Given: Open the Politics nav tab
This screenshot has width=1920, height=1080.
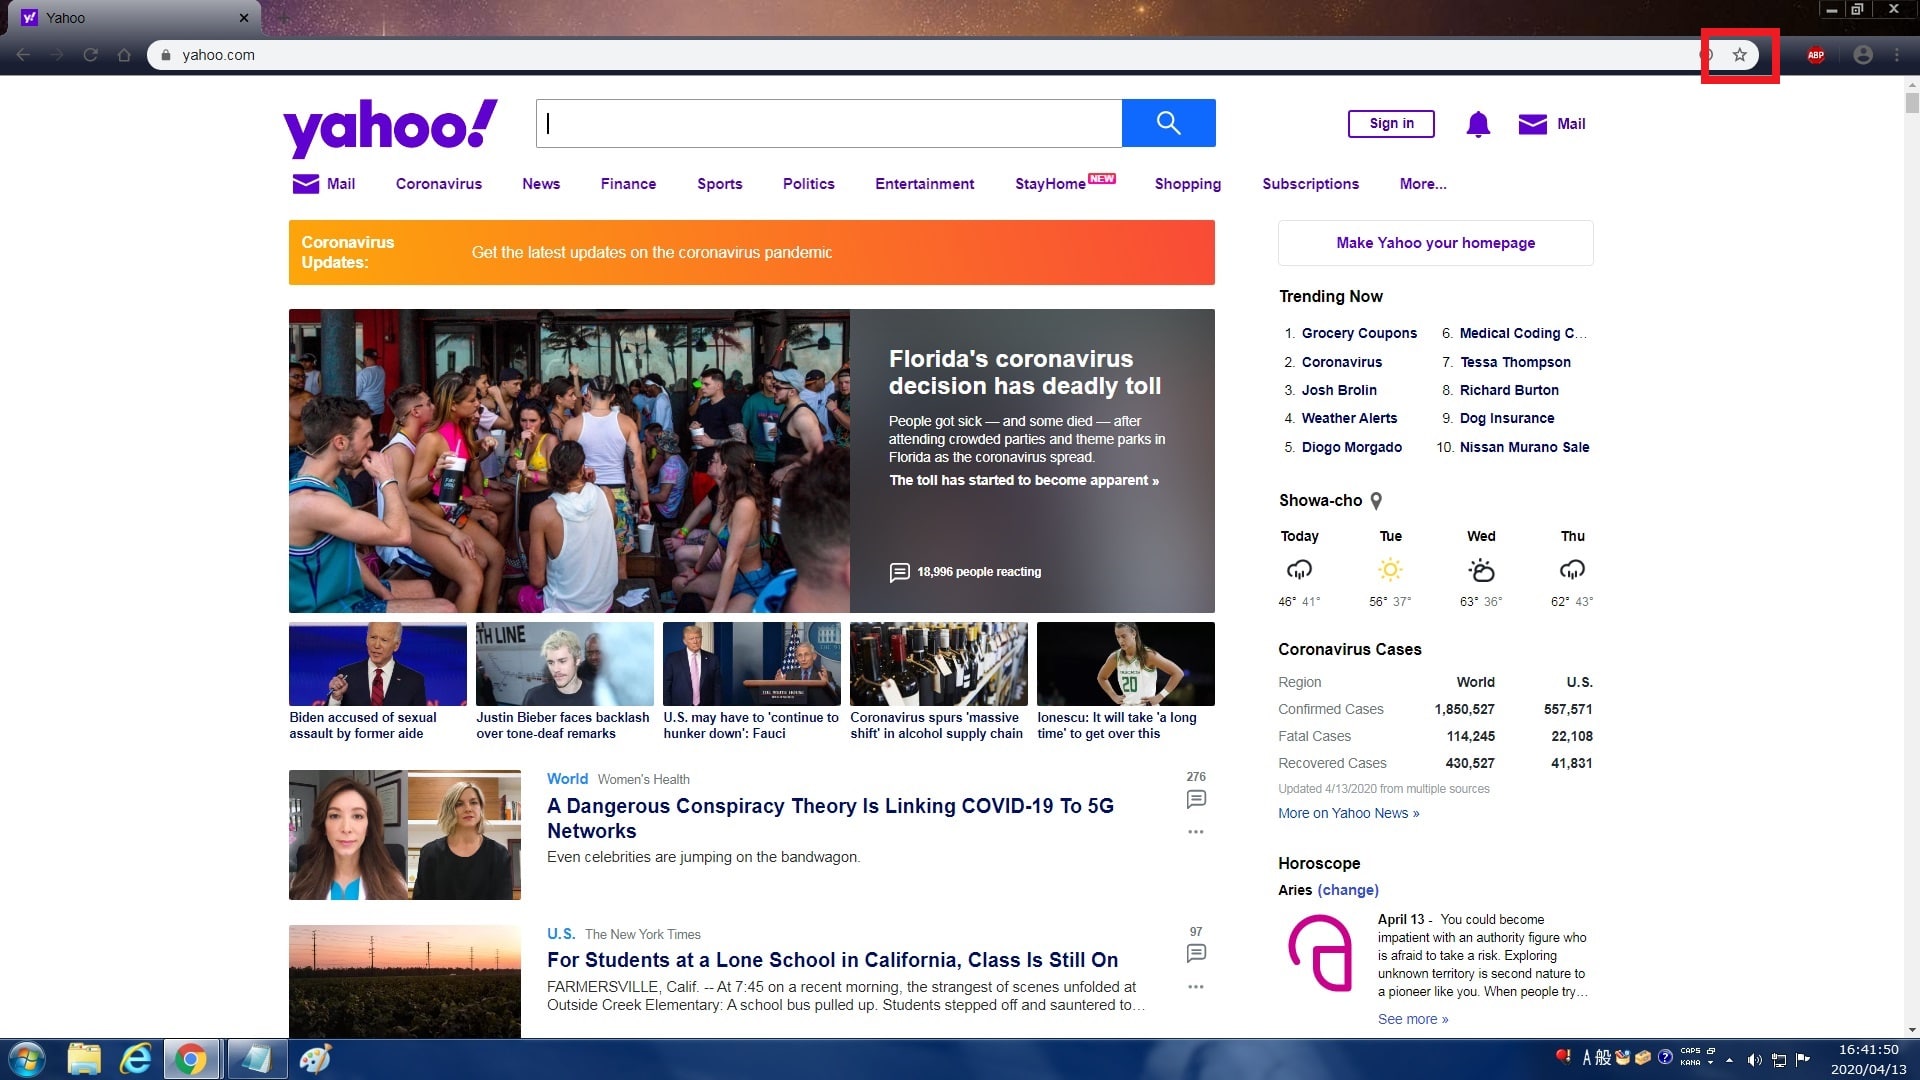Looking at the screenshot, I should pos(808,184).
